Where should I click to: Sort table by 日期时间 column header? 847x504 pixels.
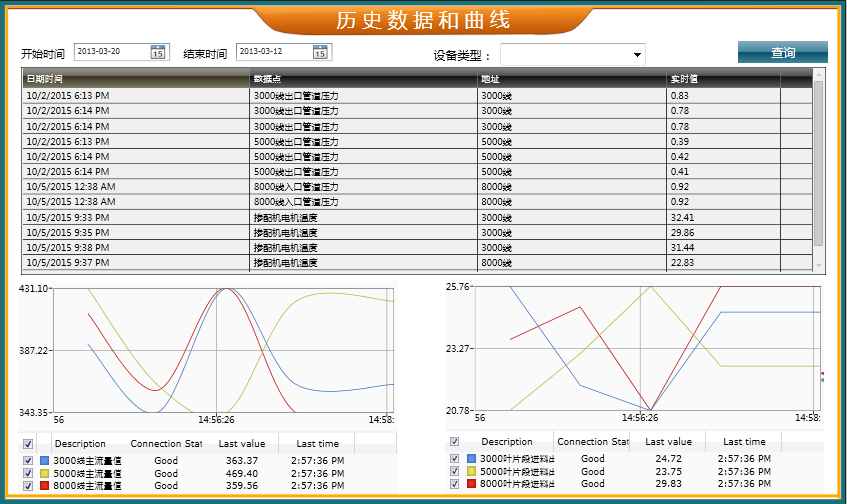point(135,78)
